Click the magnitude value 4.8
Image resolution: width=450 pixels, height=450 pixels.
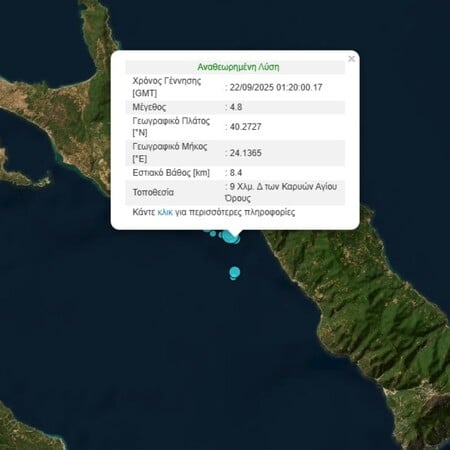236,107
